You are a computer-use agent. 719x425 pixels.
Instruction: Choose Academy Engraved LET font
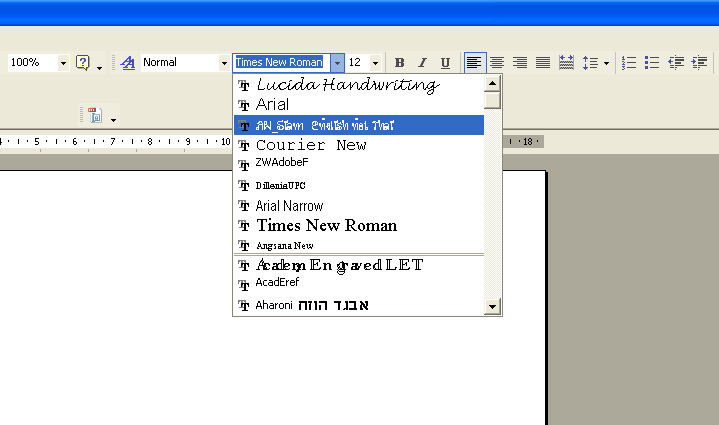click(359, 265)
